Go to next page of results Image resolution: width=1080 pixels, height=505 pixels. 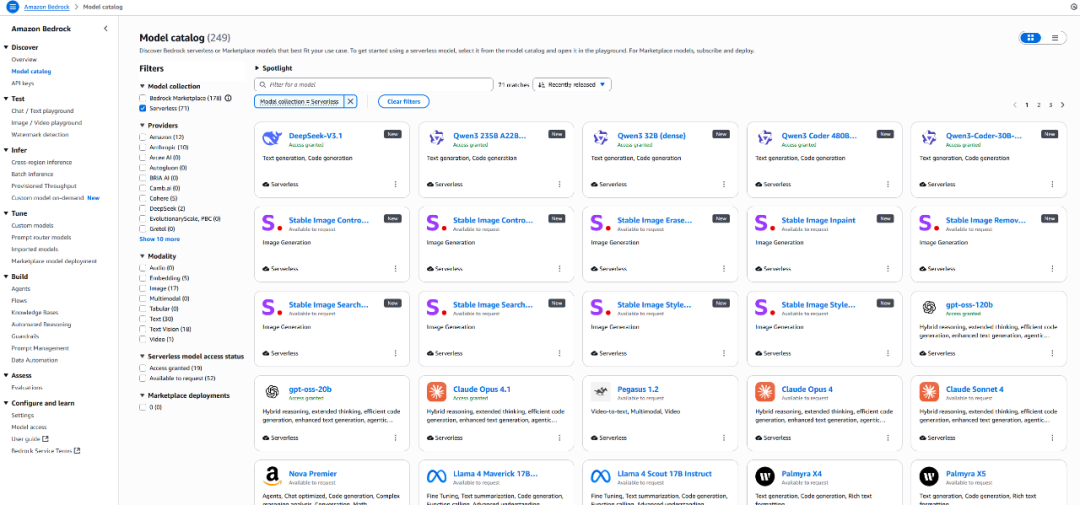click(x=1061, y=104)
